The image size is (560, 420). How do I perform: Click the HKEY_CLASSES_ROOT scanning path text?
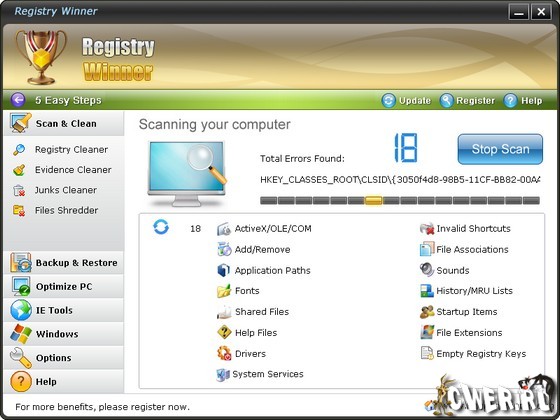tap(400, 180)
